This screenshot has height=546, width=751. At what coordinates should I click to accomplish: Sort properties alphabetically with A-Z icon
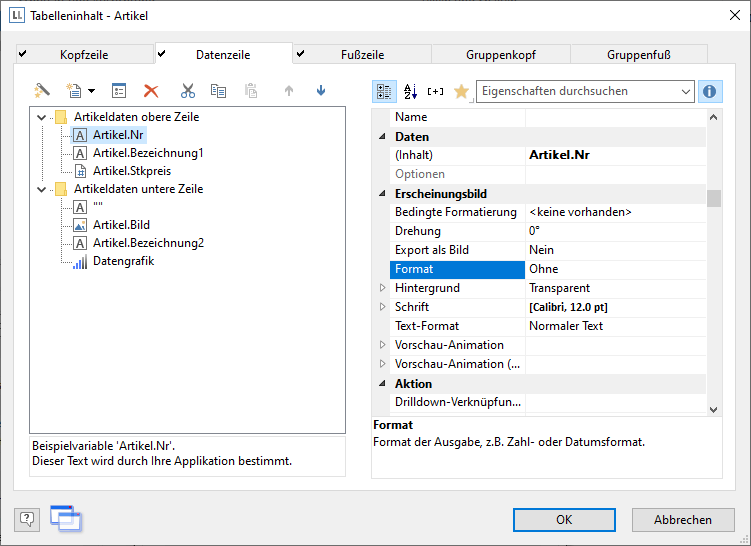coord(410,91)
